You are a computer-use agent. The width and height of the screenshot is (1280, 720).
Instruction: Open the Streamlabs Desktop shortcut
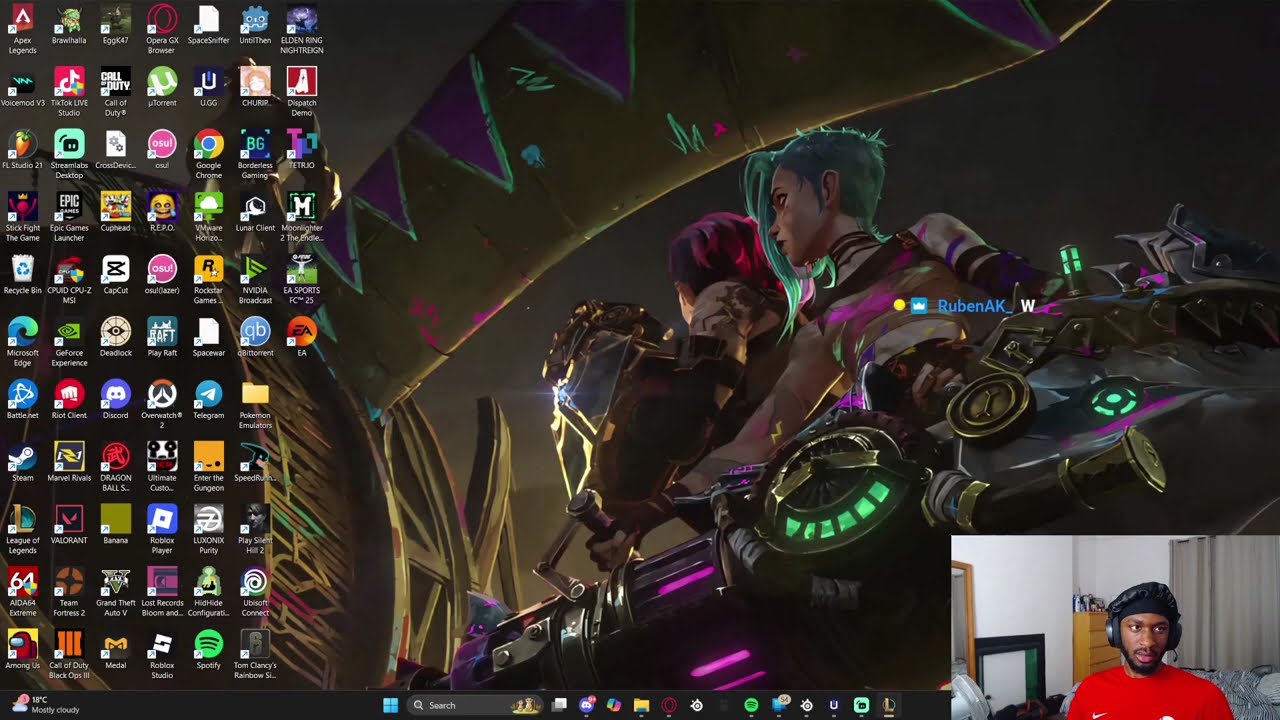69,155
